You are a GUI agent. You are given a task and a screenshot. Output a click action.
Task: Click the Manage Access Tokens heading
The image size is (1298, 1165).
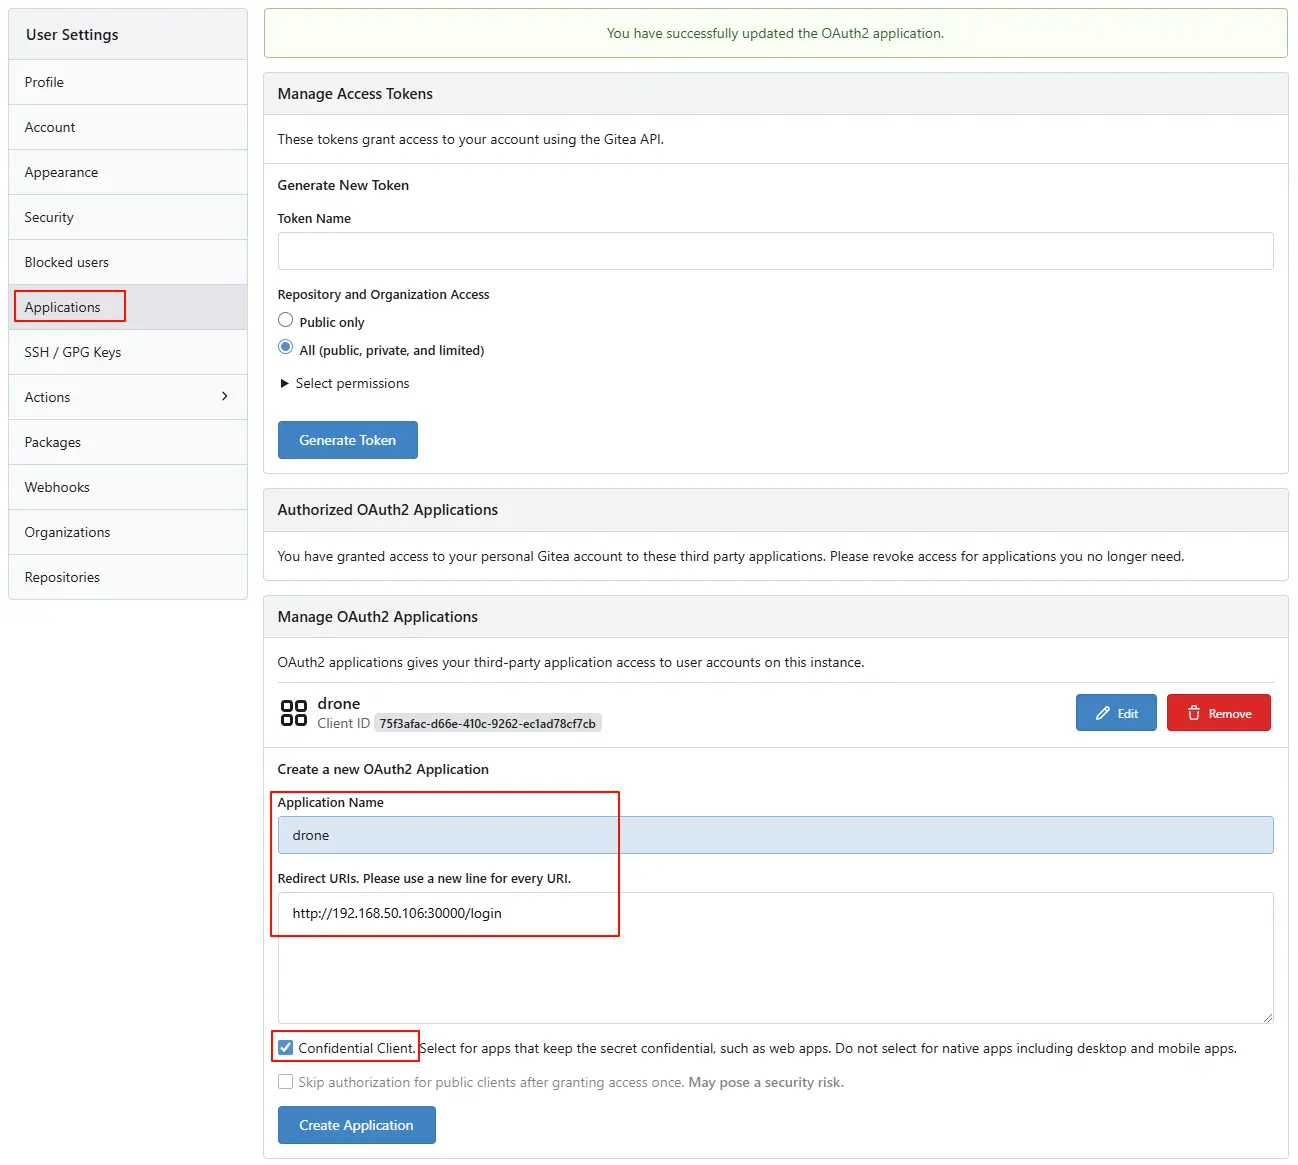(355, 94)
